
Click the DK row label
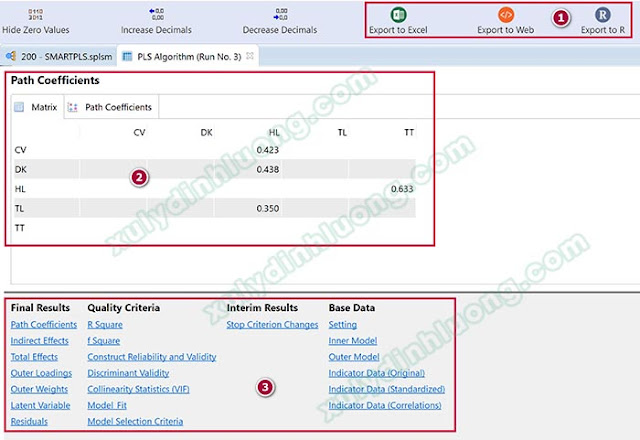[20, 169]
